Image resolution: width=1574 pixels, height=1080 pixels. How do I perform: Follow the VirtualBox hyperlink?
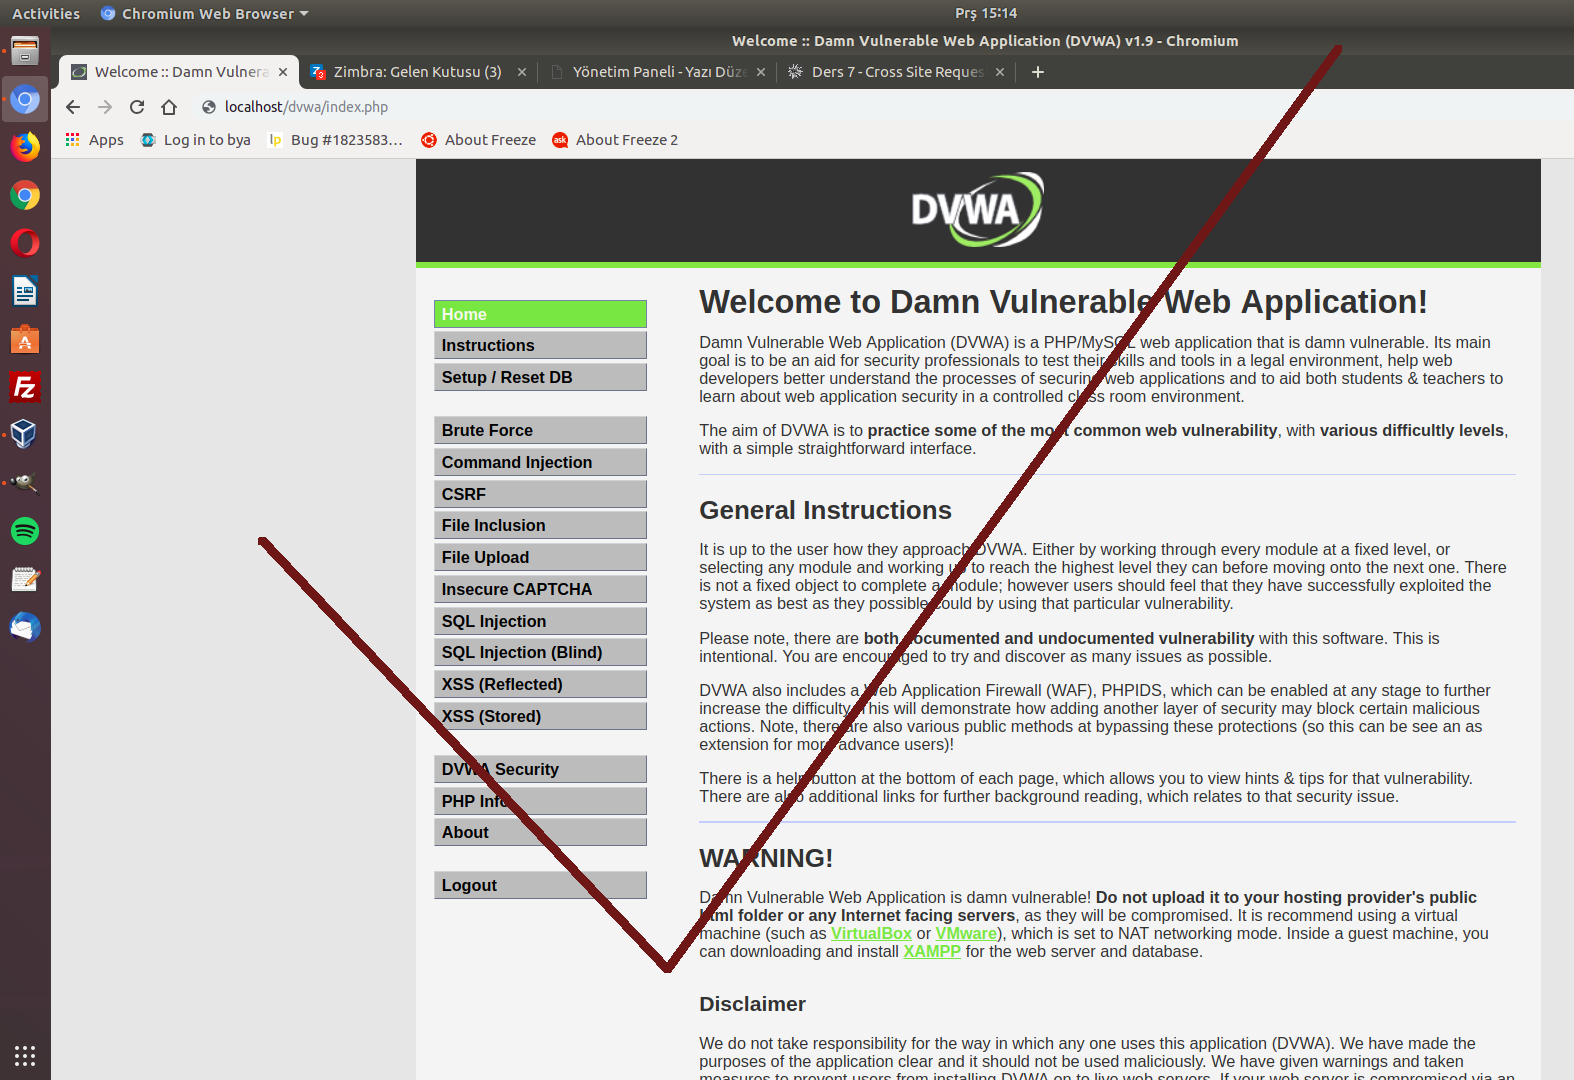[871, 933]
